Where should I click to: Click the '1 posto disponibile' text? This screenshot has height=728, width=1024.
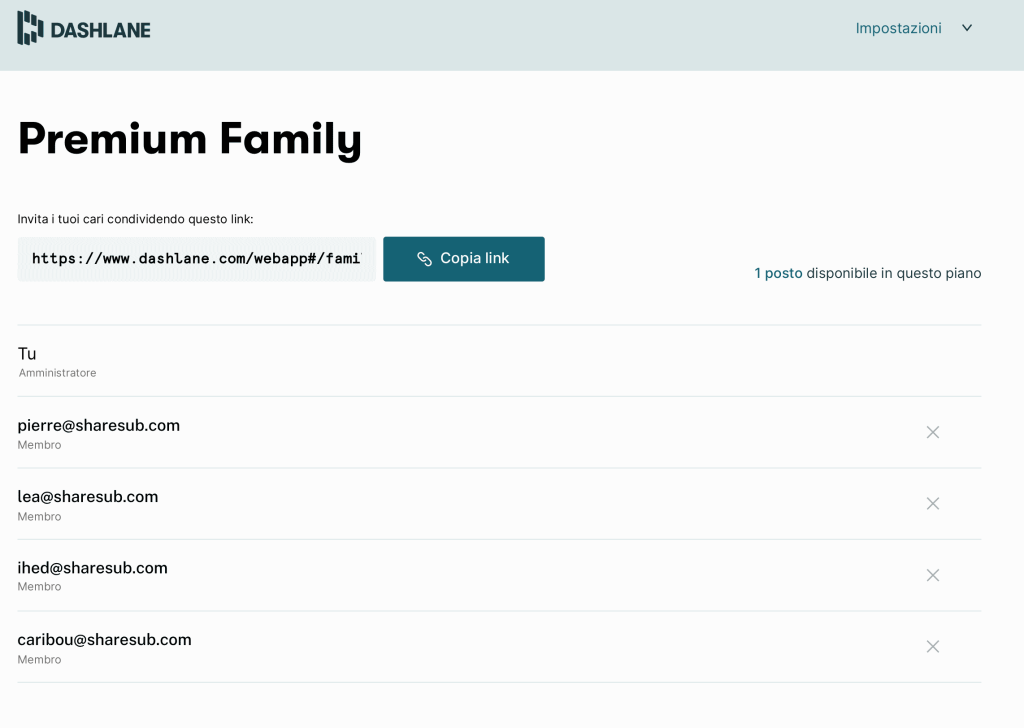click(x=868, y=274)
